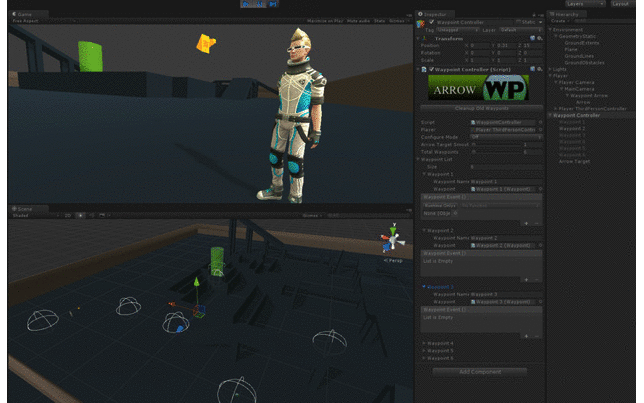Image resolution: width=644 pixels, height=403 pixels.
Task: Click the Persp label under the gizmo
Action: point(393,260)
